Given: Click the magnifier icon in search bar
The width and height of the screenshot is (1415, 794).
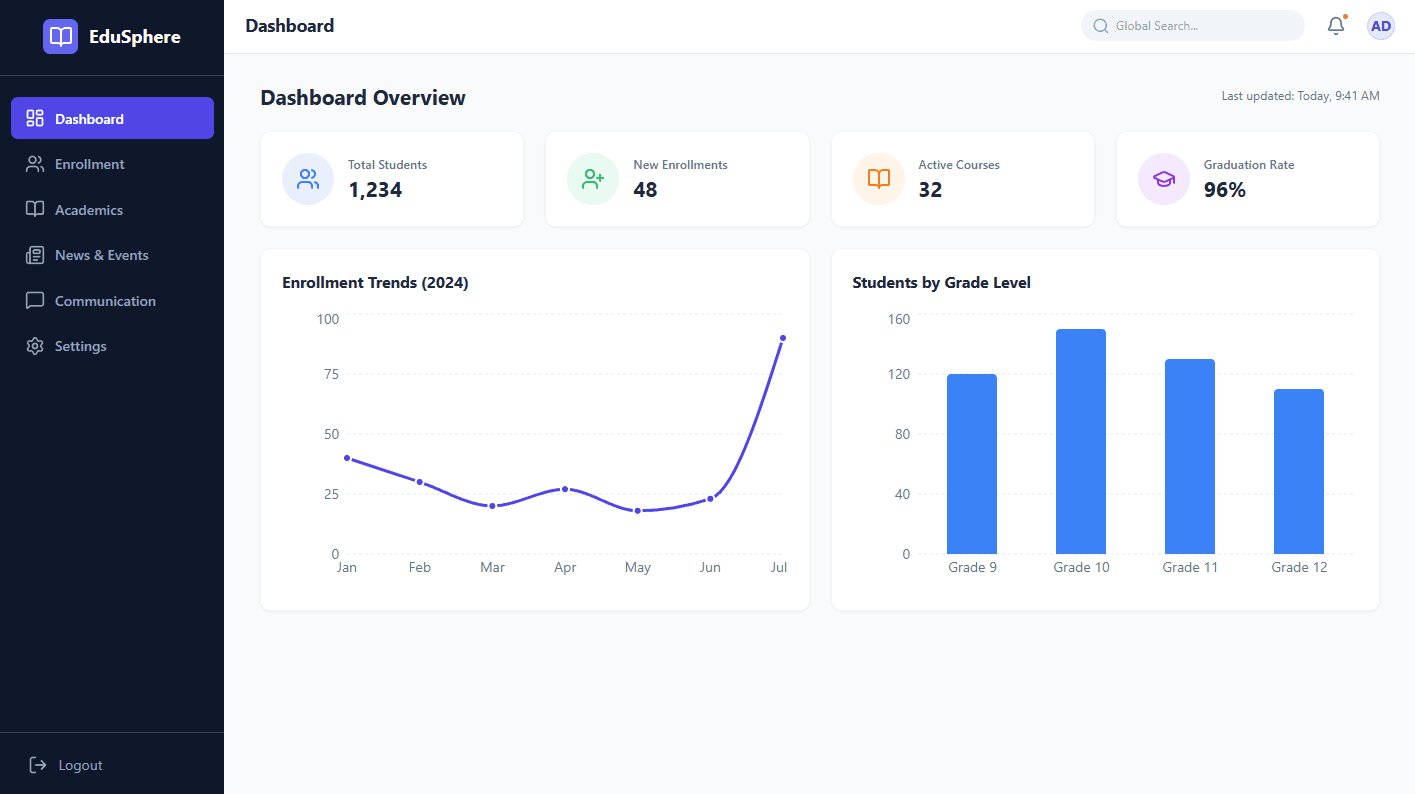Looking at the screenshot, I should point(1101,26).
